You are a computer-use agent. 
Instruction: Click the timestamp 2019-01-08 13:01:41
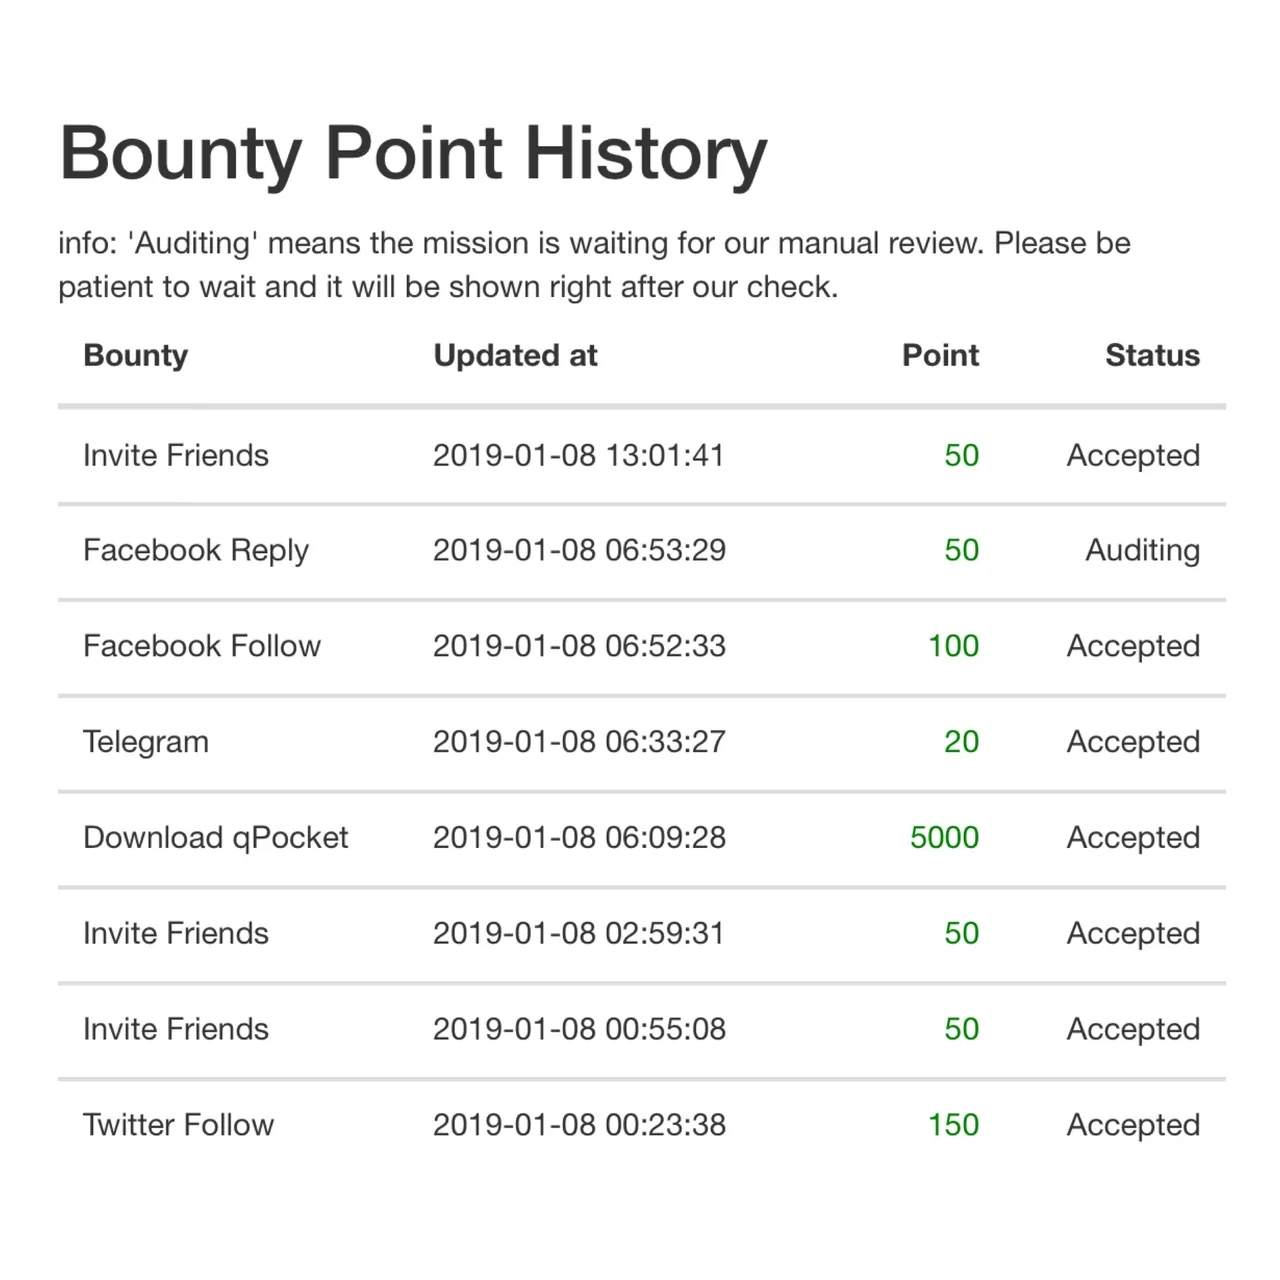pyautogui.click(x=578, y=455)
